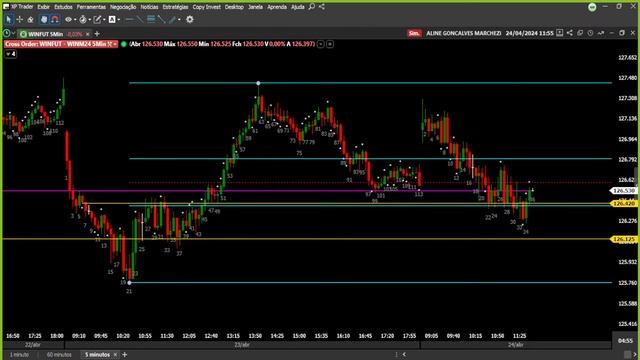The width and height of the screenshot is (640, 360).
Task: Open the search magnifier in menu bar
Action: [x=312, y=7]
